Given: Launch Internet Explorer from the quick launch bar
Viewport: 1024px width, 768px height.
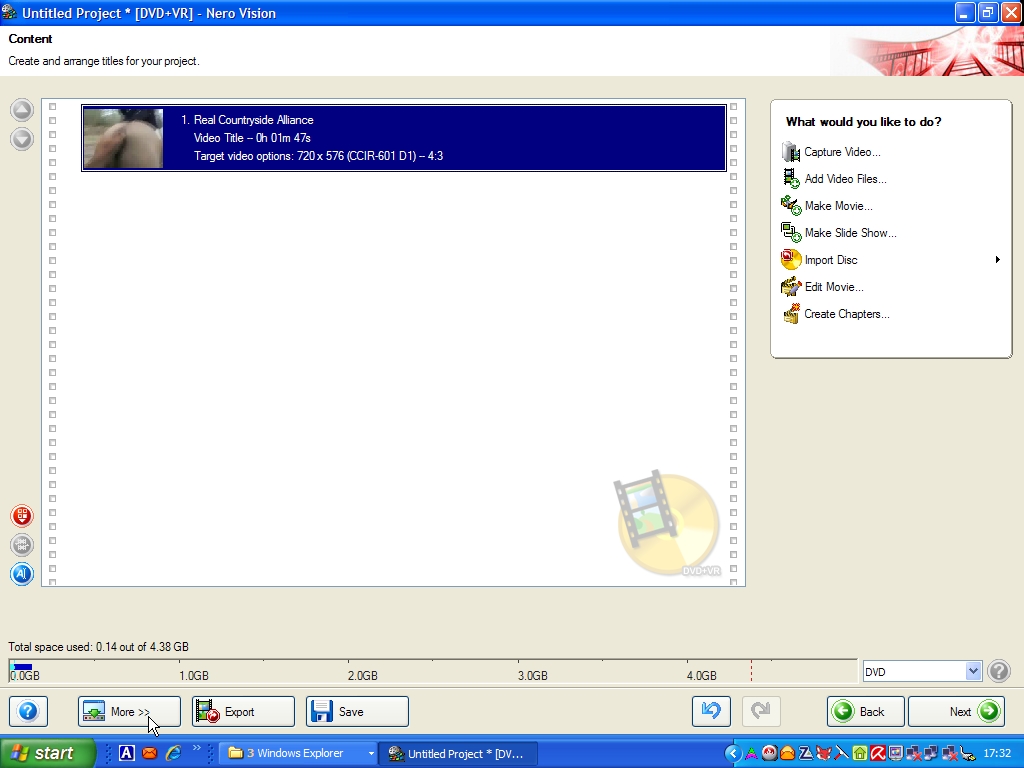Looking at the screenshot, I should (173, 753).
